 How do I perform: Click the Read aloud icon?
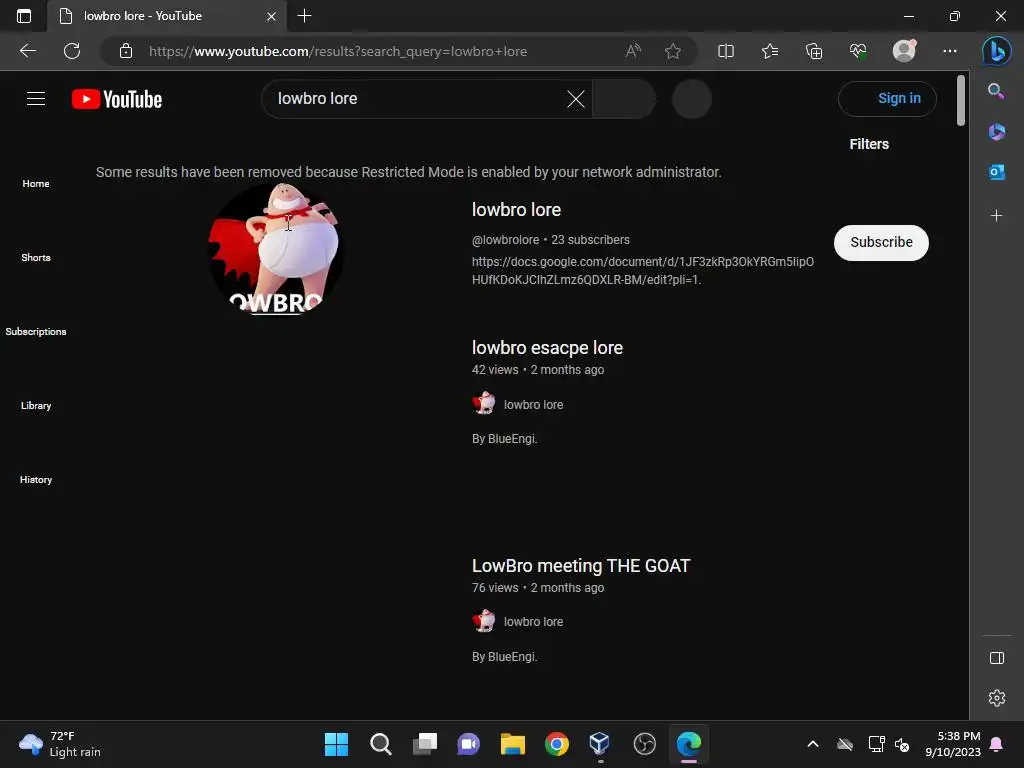[x=633, y=51]
